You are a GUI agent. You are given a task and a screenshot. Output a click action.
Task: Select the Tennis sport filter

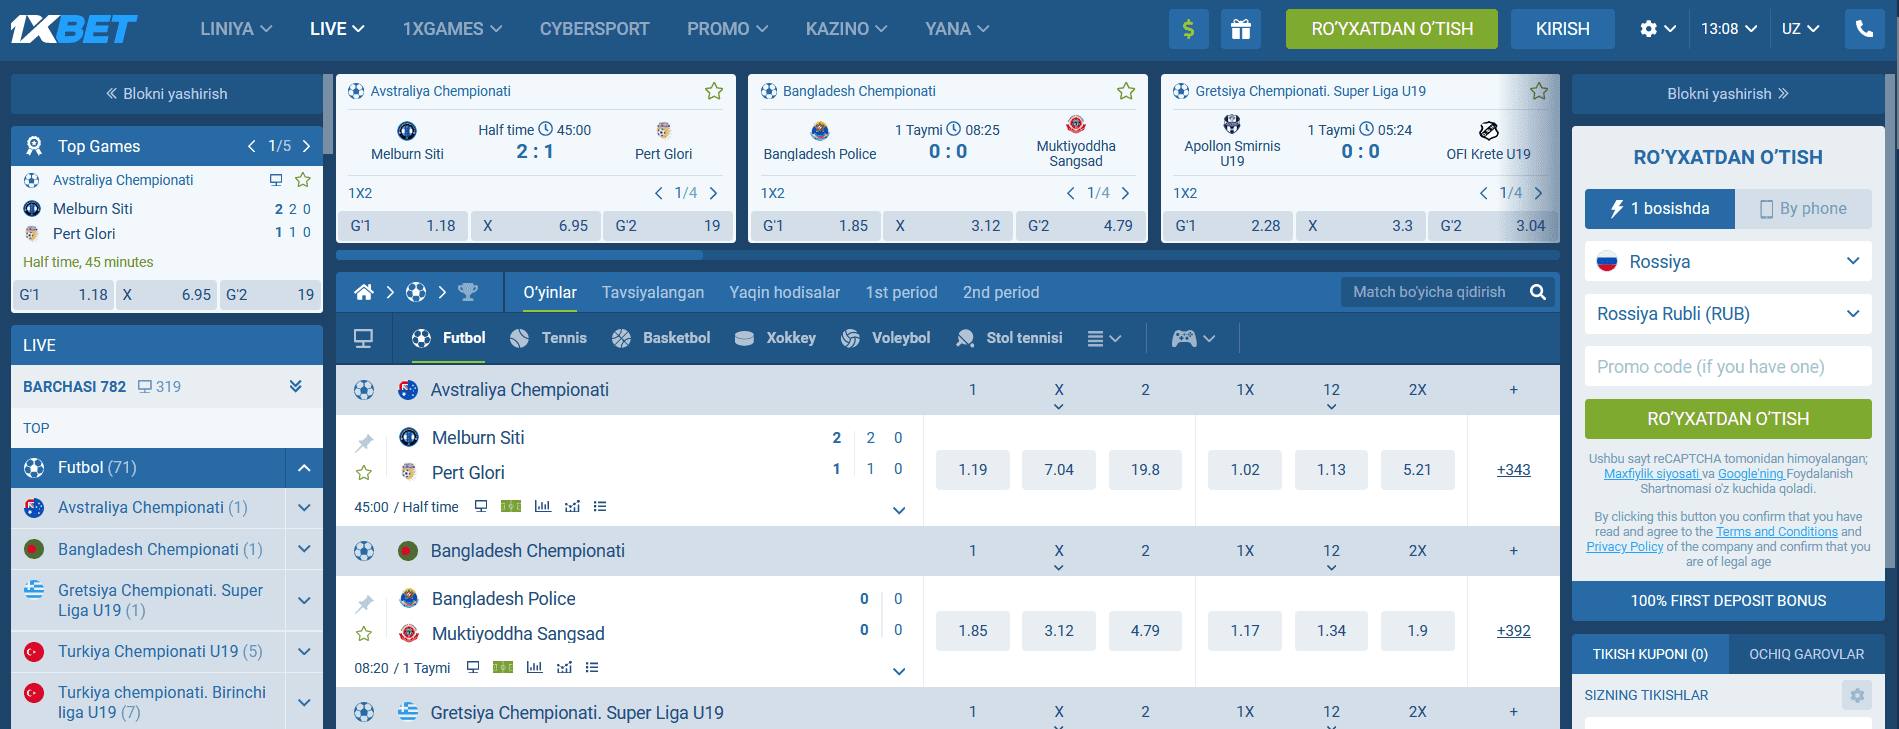pos(548,338)
